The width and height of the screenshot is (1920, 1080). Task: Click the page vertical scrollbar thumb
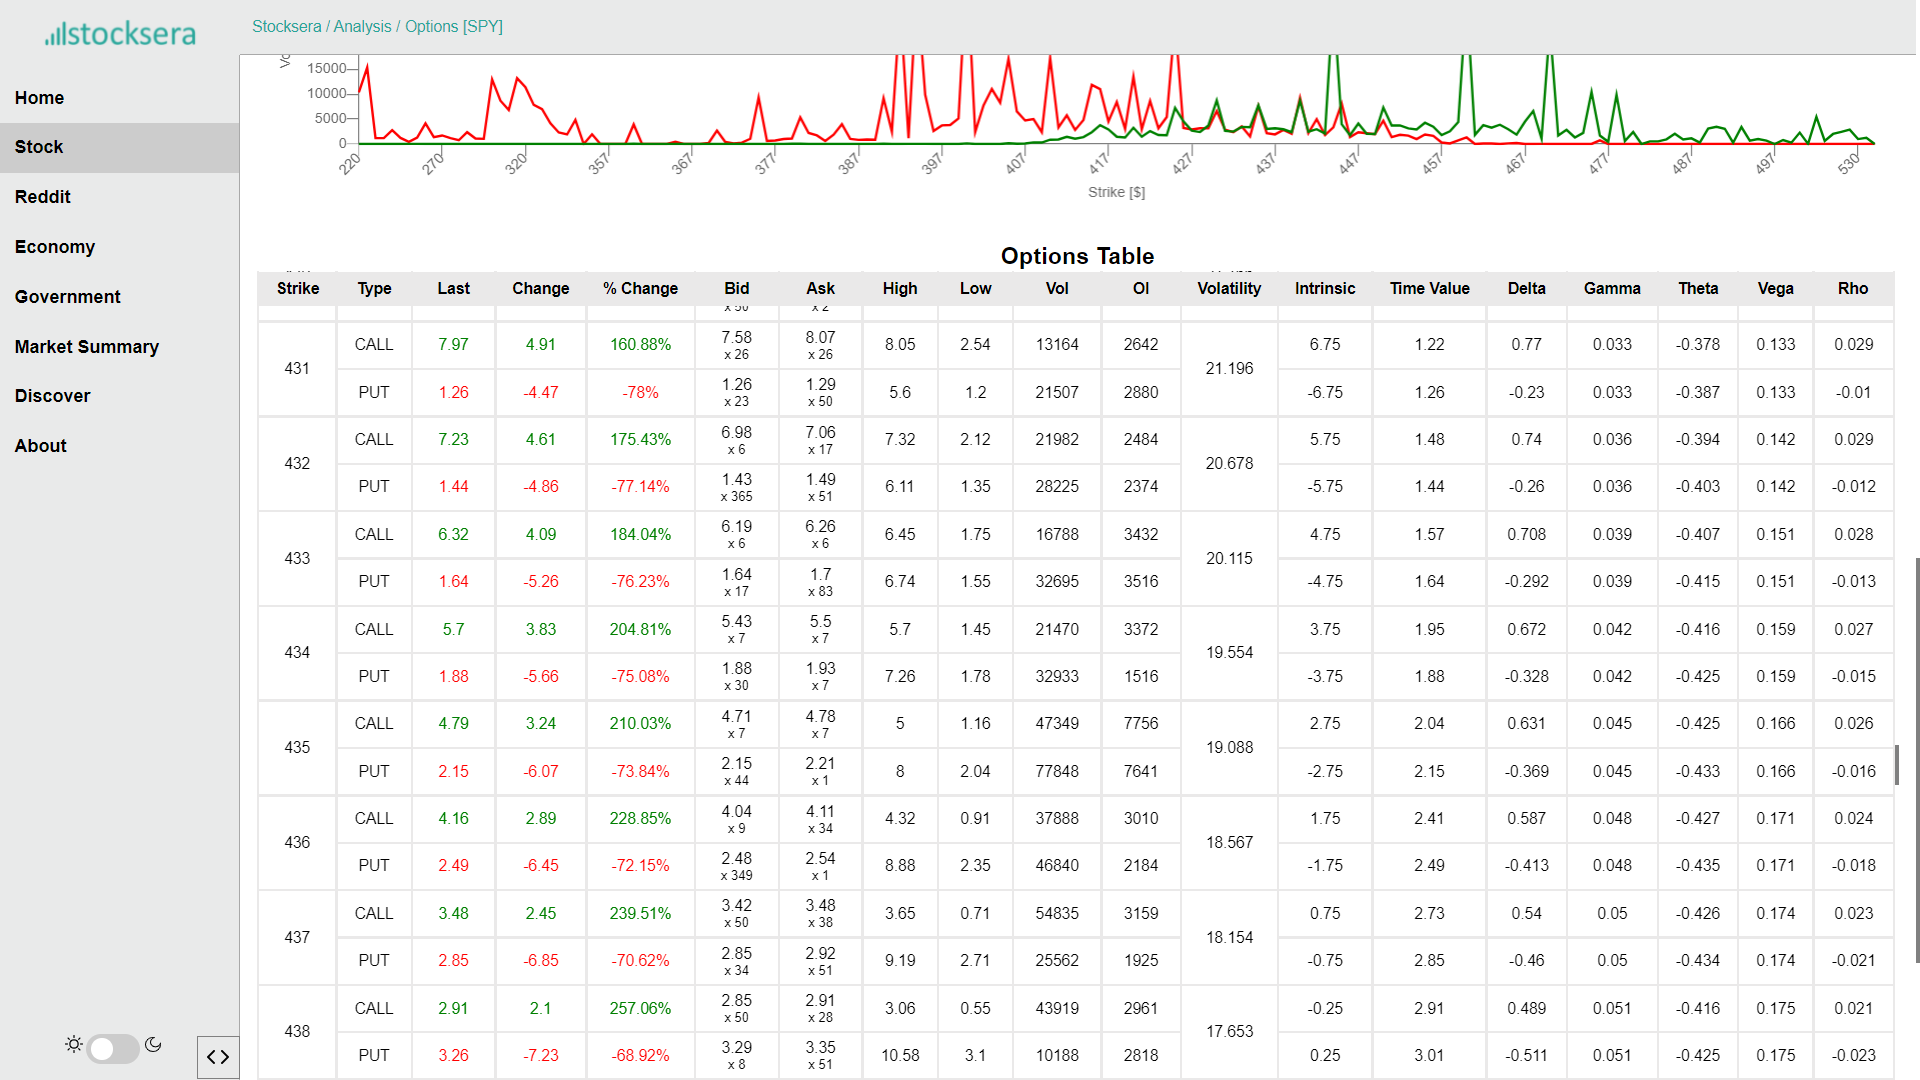point(1915,760)
